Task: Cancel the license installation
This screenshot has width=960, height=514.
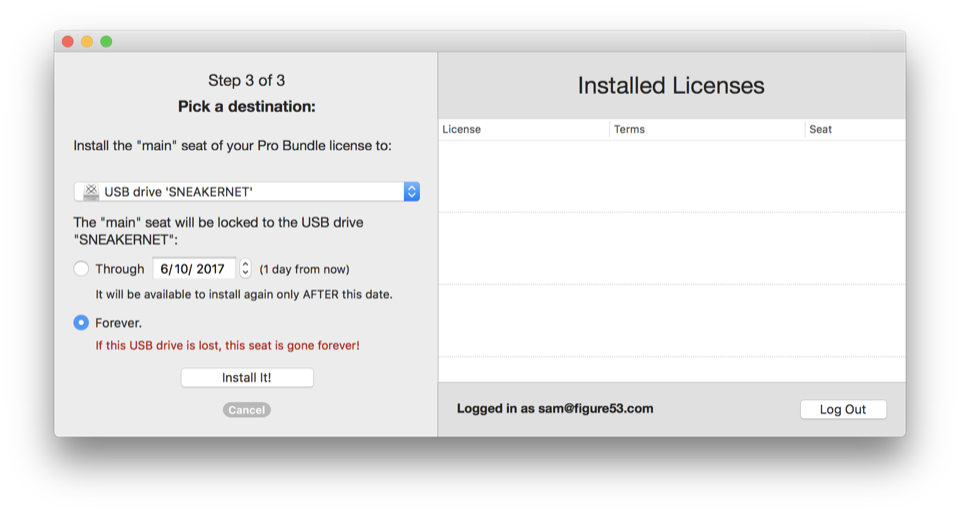Action: click(x=246, y=410)
